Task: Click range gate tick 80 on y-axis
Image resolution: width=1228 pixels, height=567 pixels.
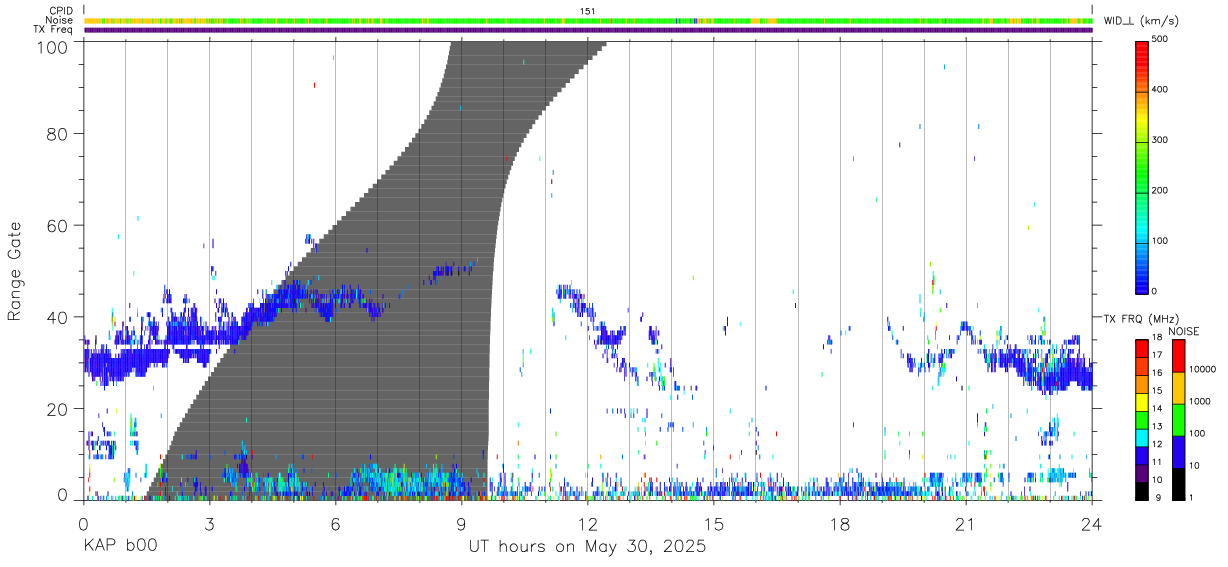Action: [x=57, y=133]
